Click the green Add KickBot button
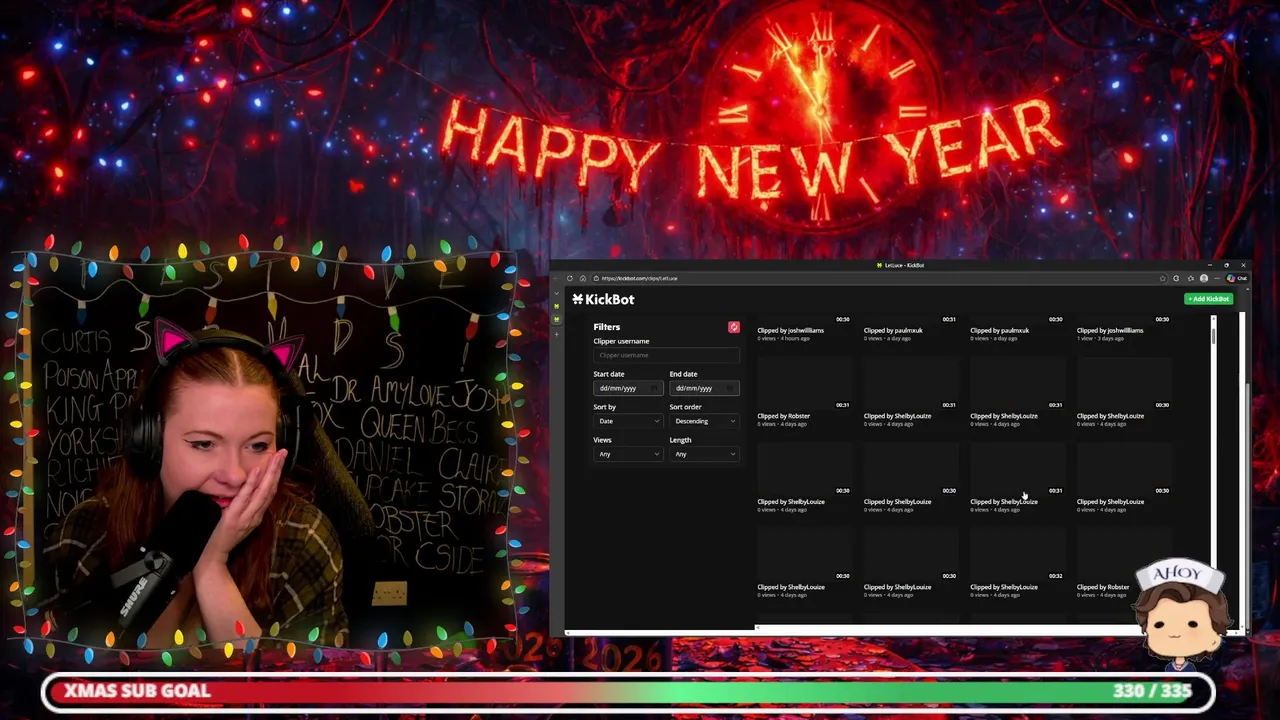The image size is (1280, 720). tap(1208, 299)
